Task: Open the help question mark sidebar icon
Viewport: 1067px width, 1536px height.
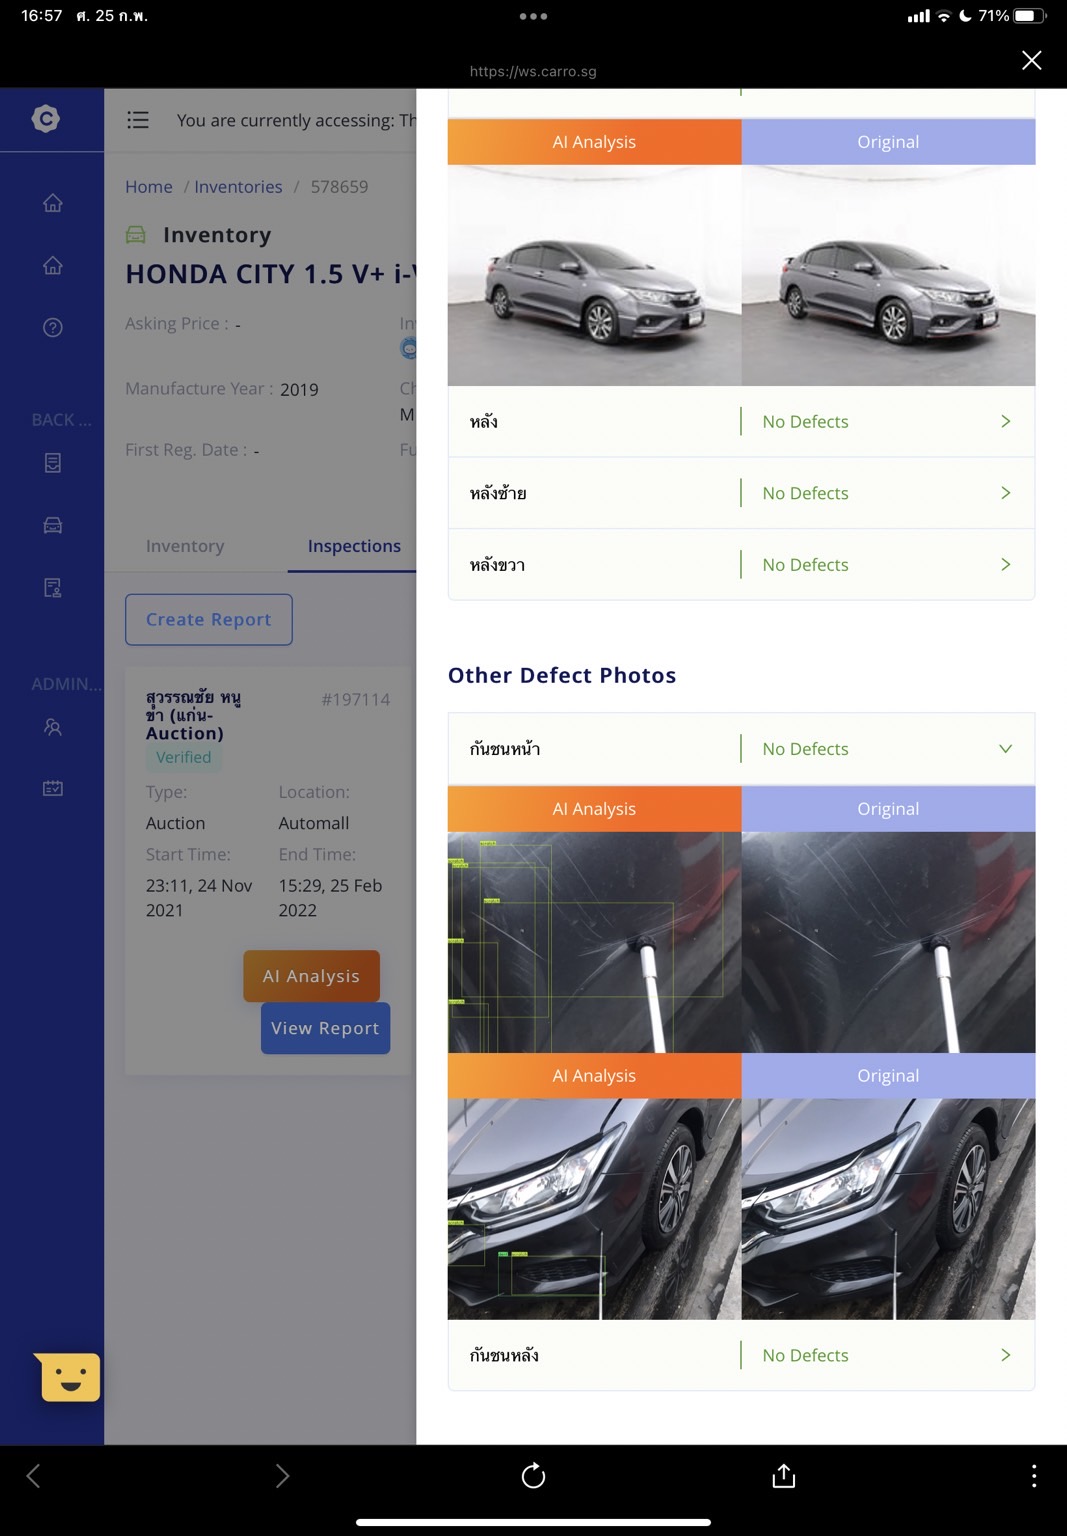Action: (x=53, y=327)
